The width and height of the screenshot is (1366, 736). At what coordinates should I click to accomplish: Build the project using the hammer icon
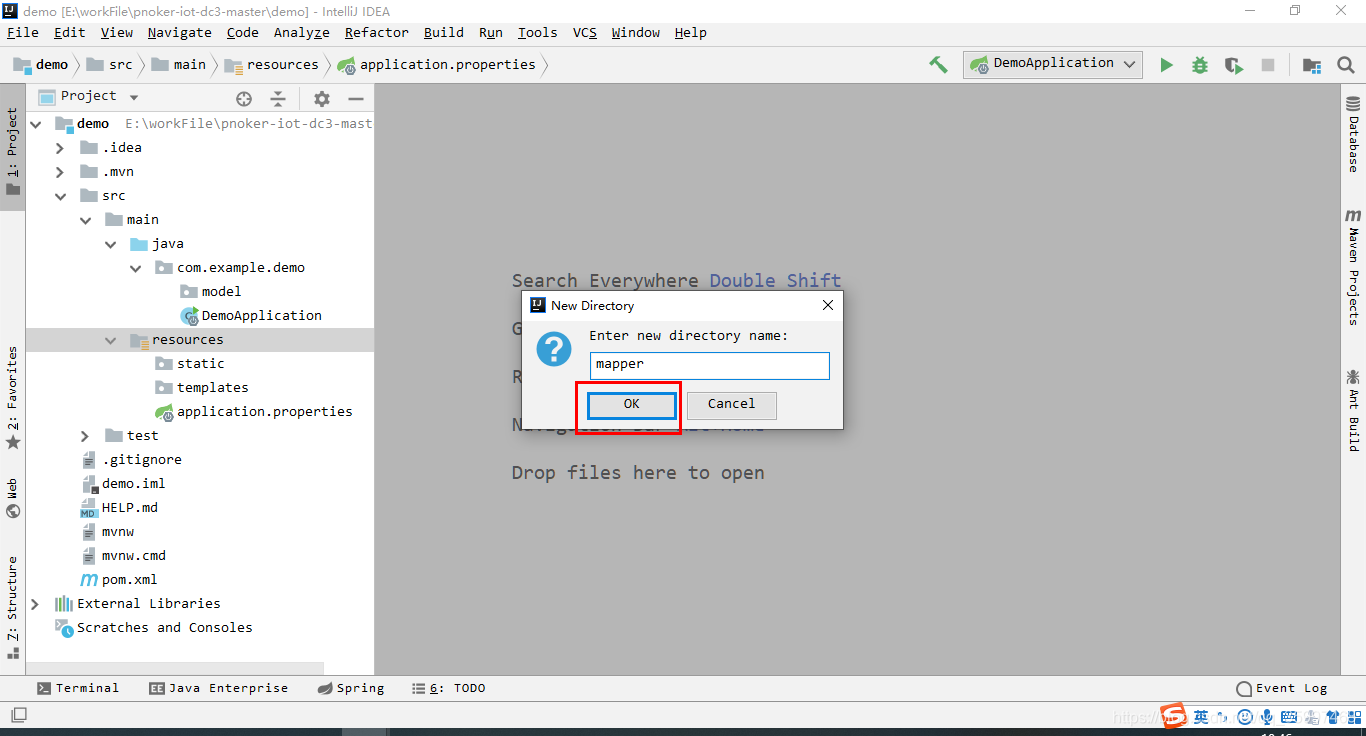pos(938,63)
